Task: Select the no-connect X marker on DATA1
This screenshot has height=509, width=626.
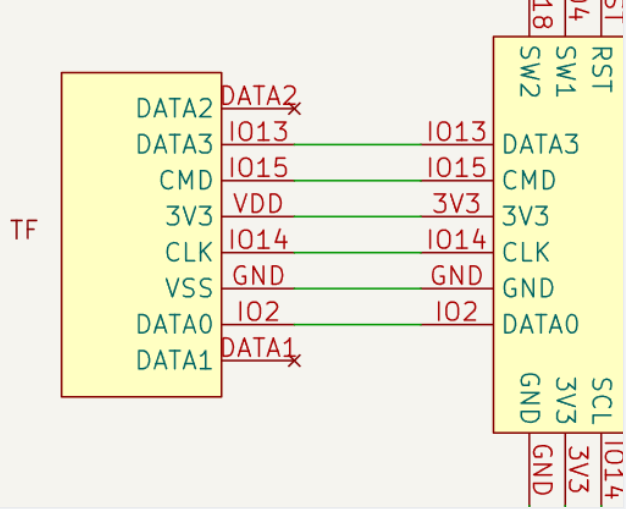Action: pyautogui.click(x=293, y=360)
